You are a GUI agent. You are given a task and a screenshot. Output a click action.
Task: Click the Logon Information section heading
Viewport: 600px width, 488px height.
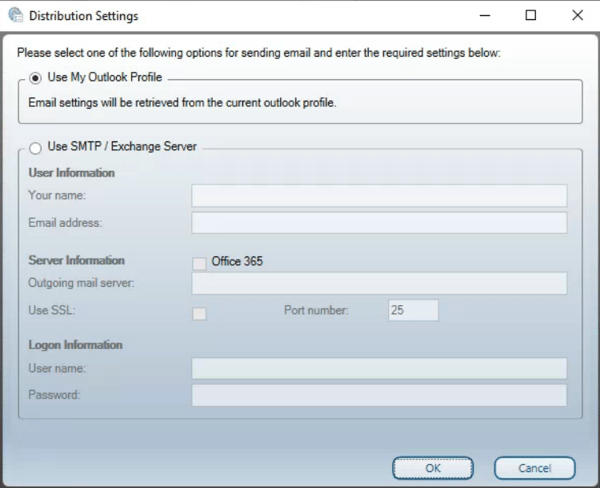(76, 345)
